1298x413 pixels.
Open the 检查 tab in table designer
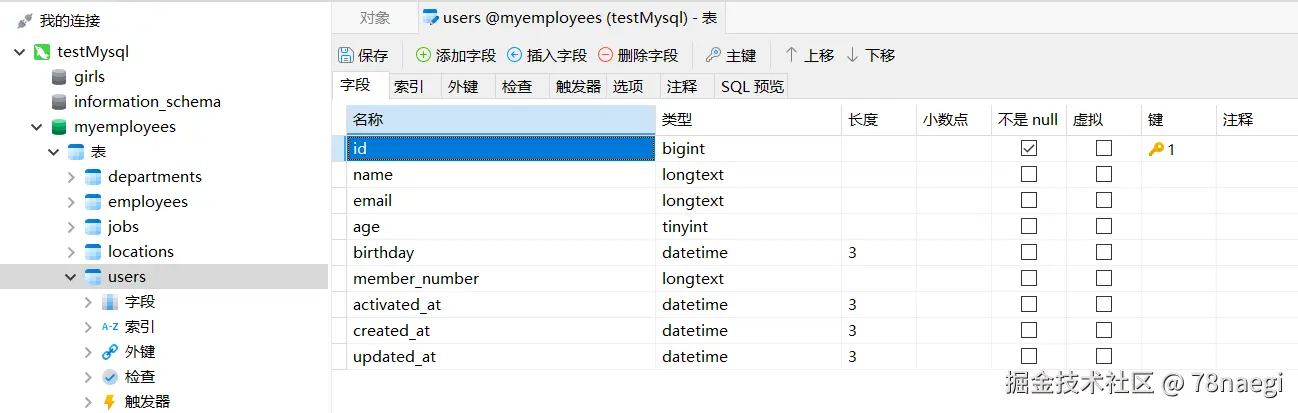click(x=517, y=87)
